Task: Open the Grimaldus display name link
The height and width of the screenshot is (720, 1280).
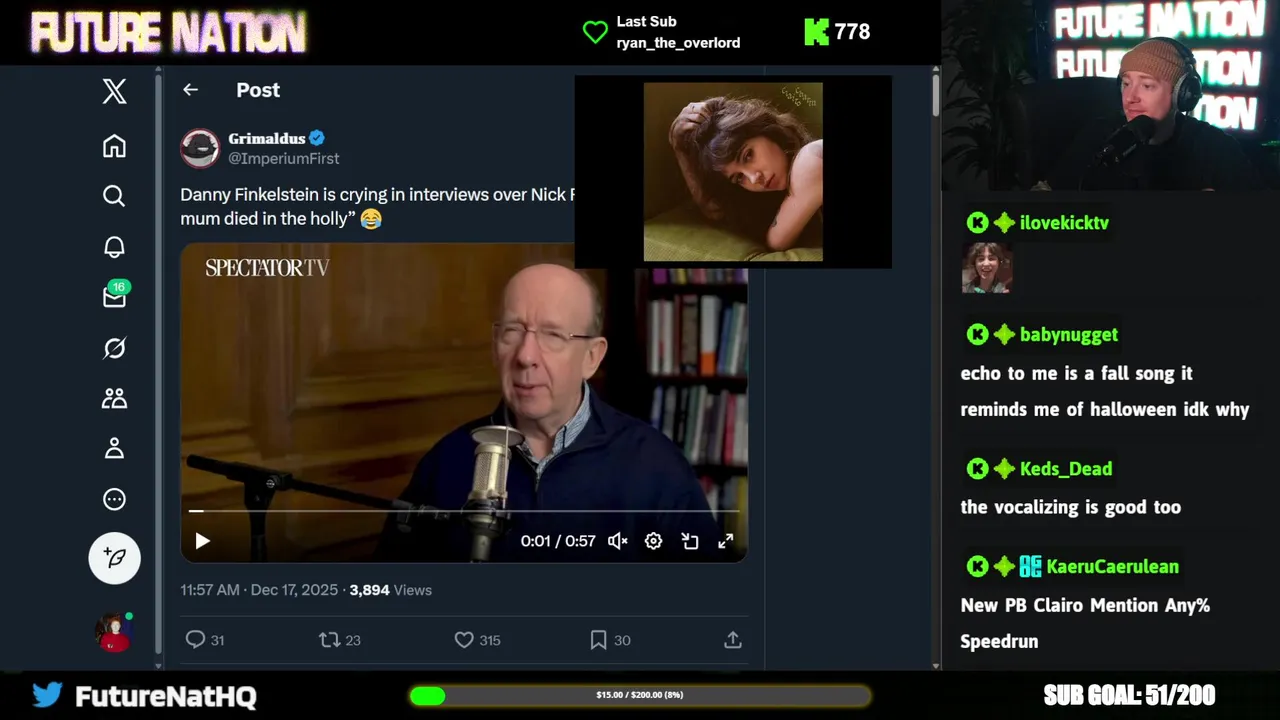Action: tap(266, 139)
